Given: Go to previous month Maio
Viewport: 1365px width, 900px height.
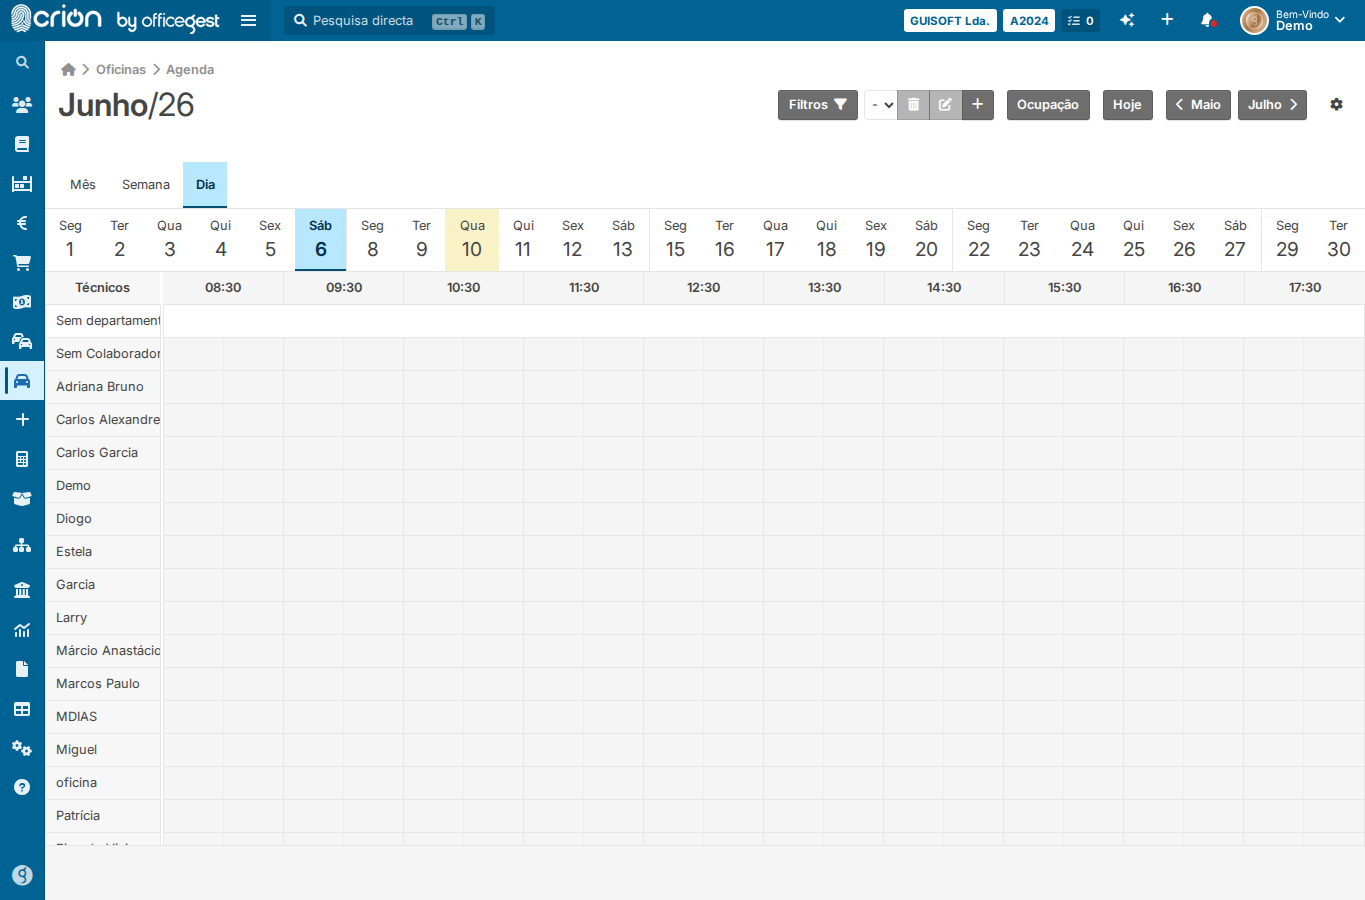Looking at the screenshot, I should tap(1198, 105).
